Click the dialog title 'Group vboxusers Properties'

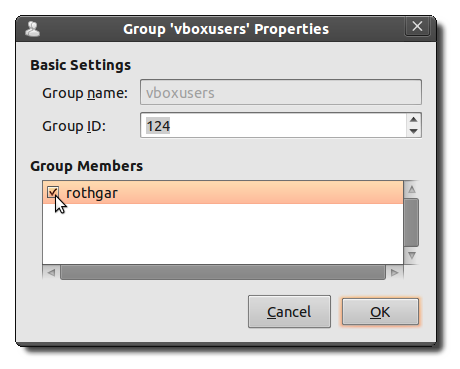pos(226,29)
